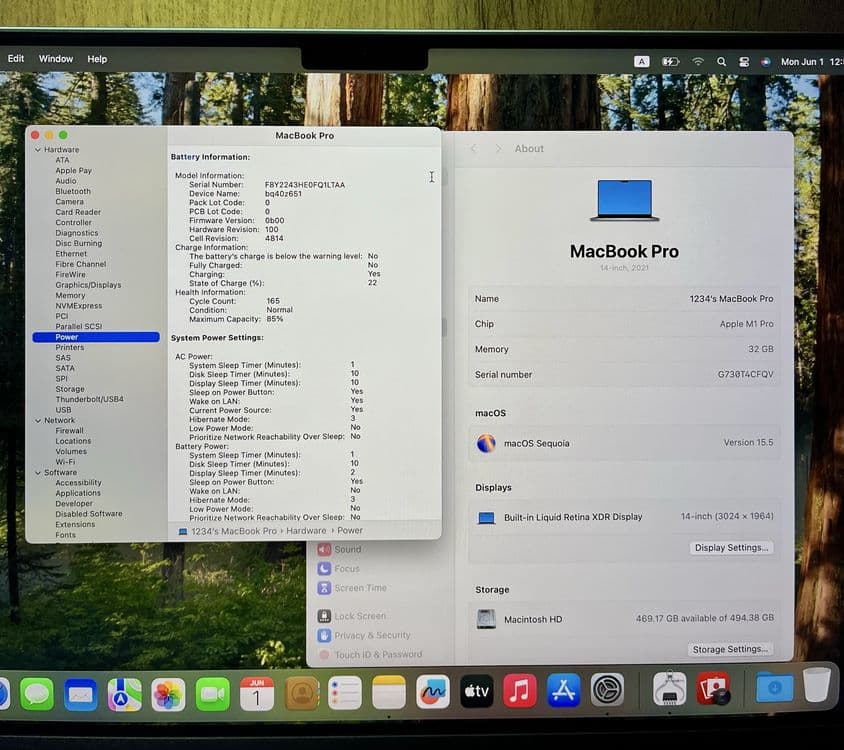Launch the Notes app from the Dock
This screenshot has height=750, width=844.
pyautogui.click(x=389, y=692)
